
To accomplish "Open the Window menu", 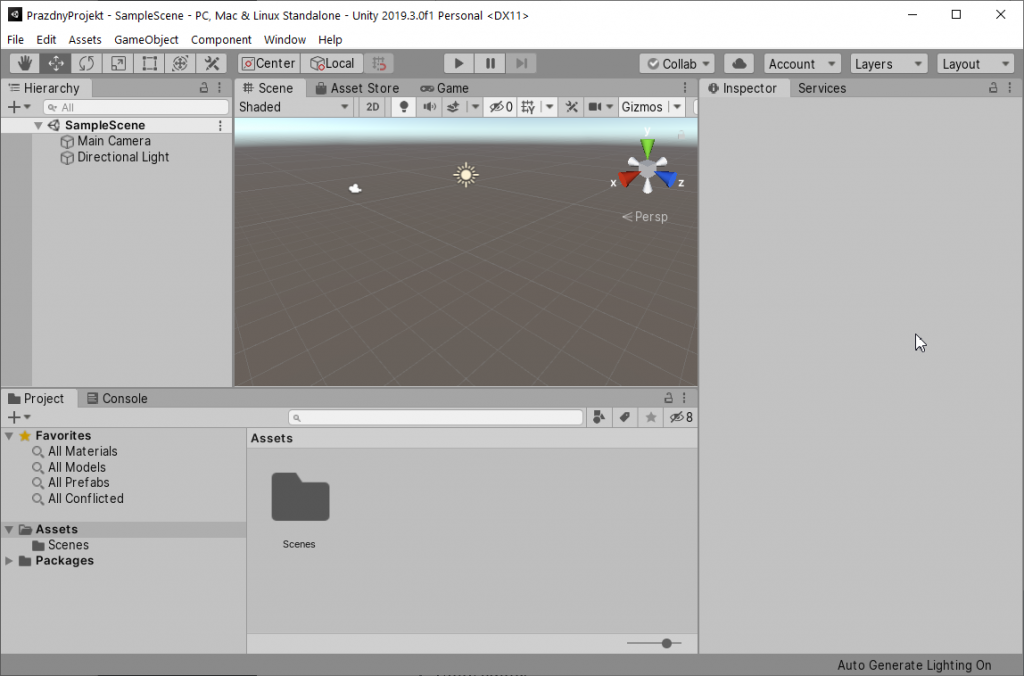I will click(285, 40).
